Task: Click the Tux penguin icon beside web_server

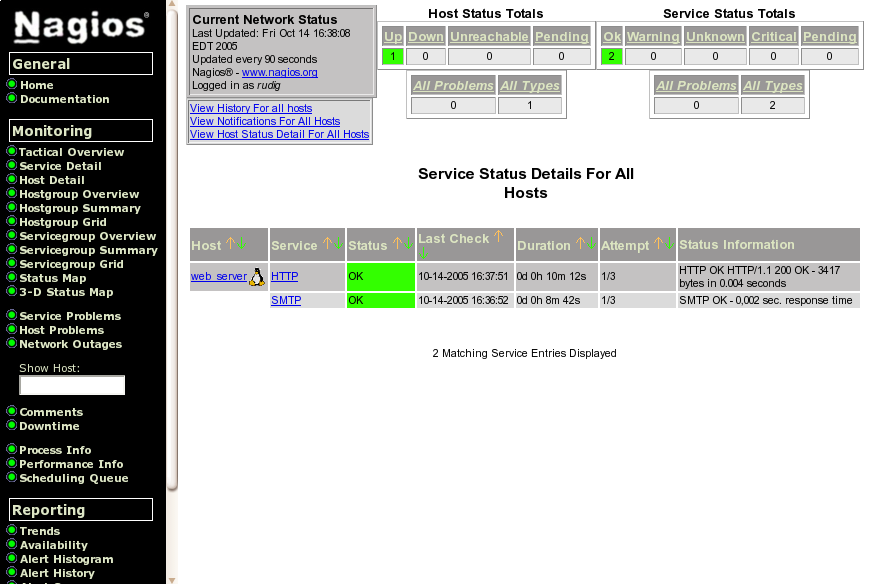Action: click(257, 277)
